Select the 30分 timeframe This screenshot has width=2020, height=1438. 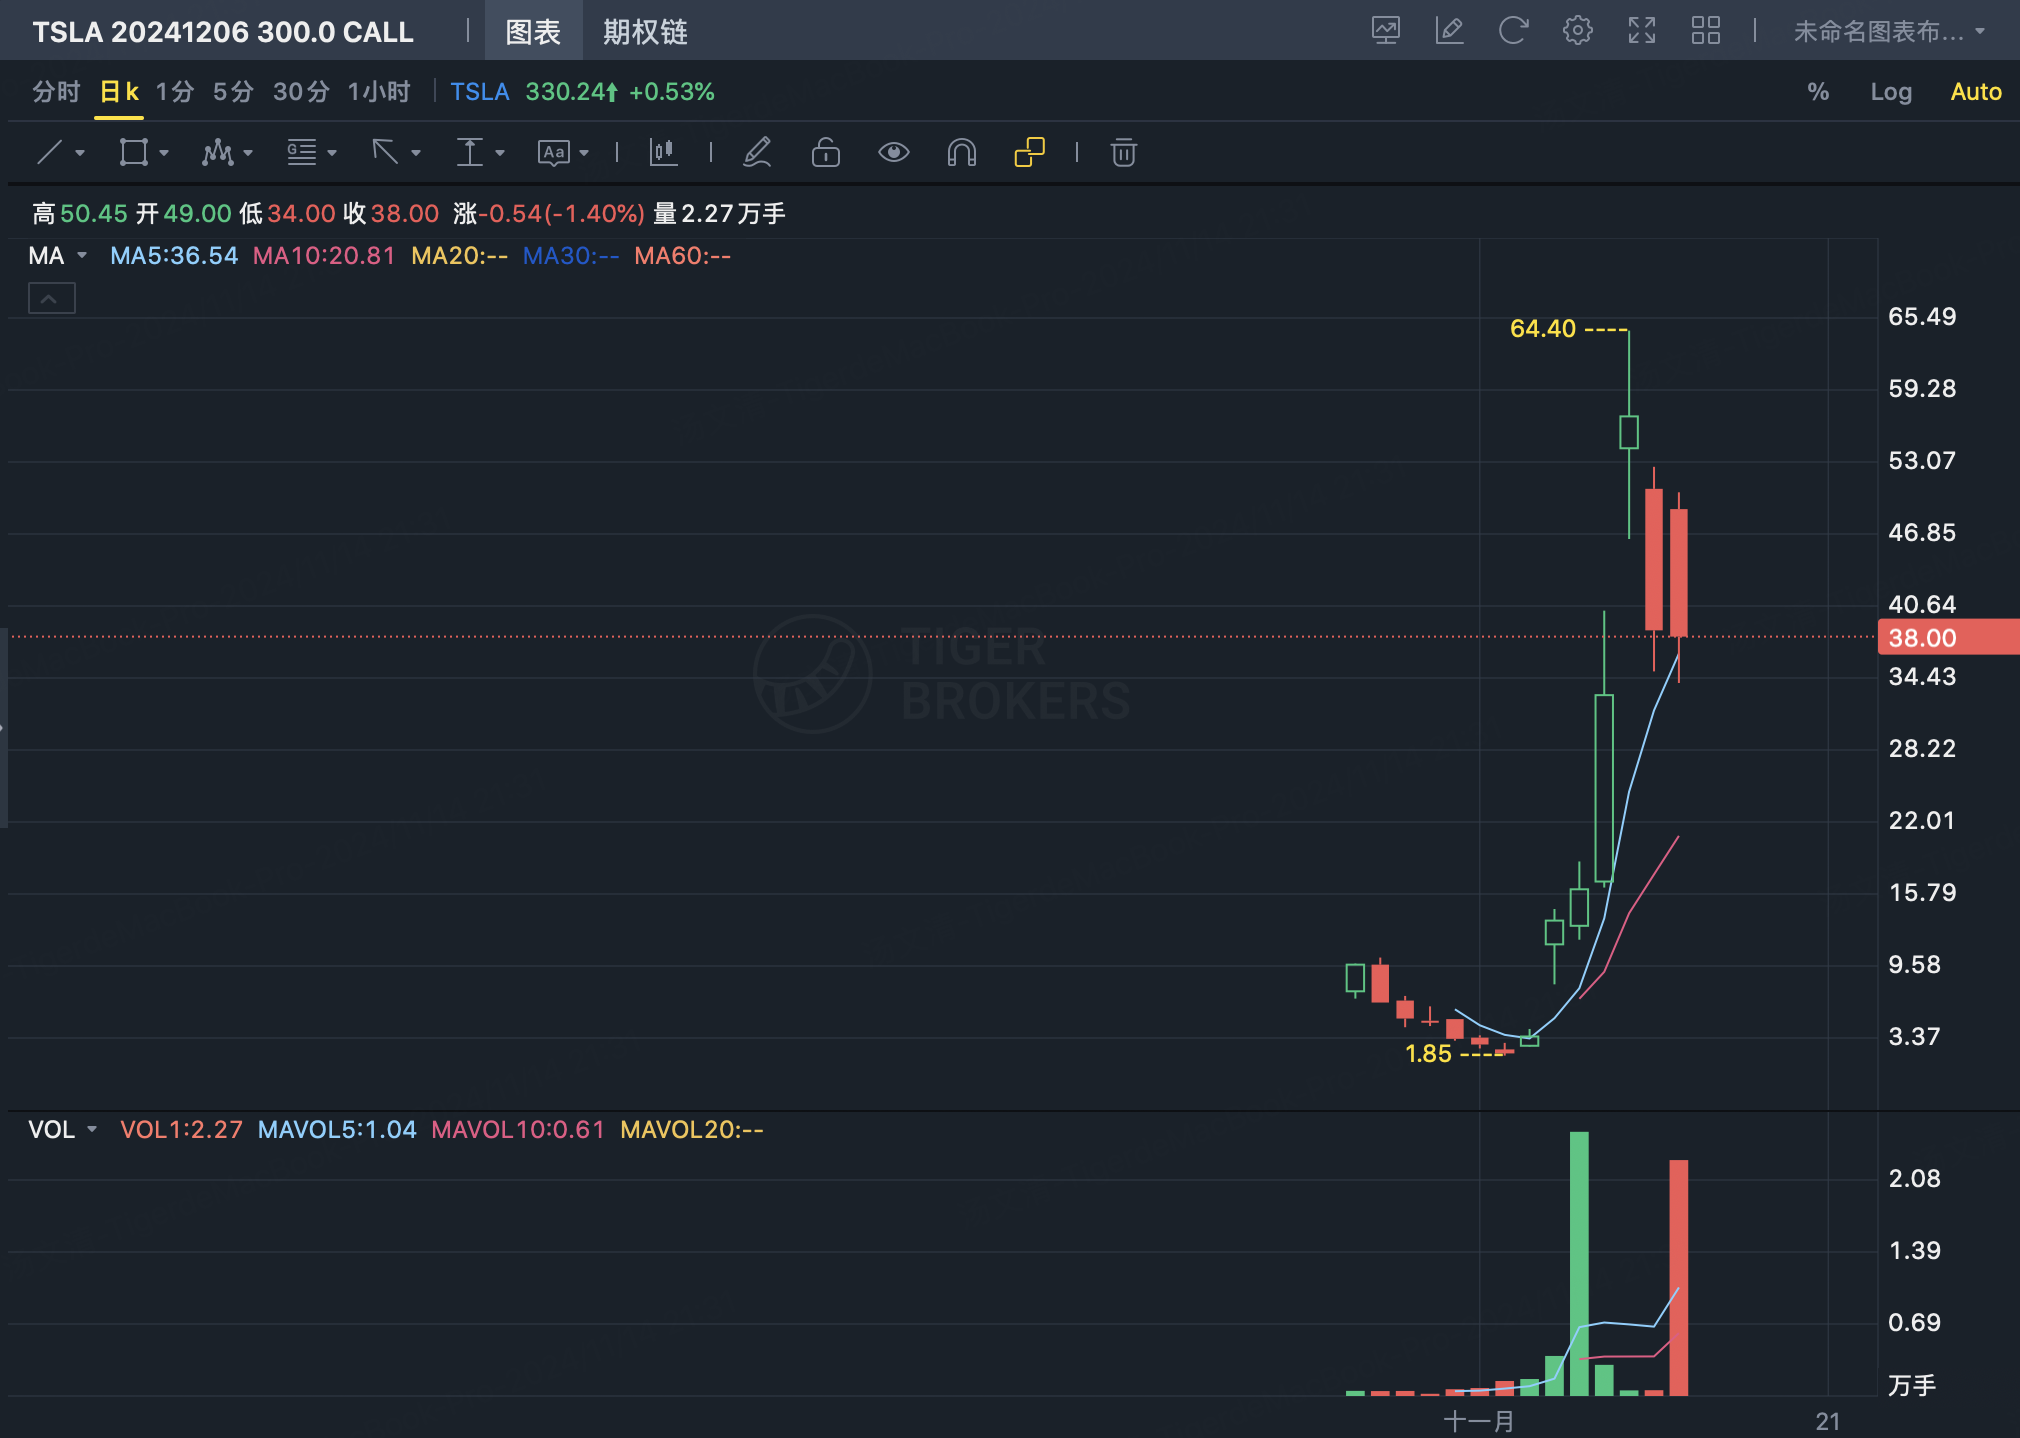coord(301,92)
